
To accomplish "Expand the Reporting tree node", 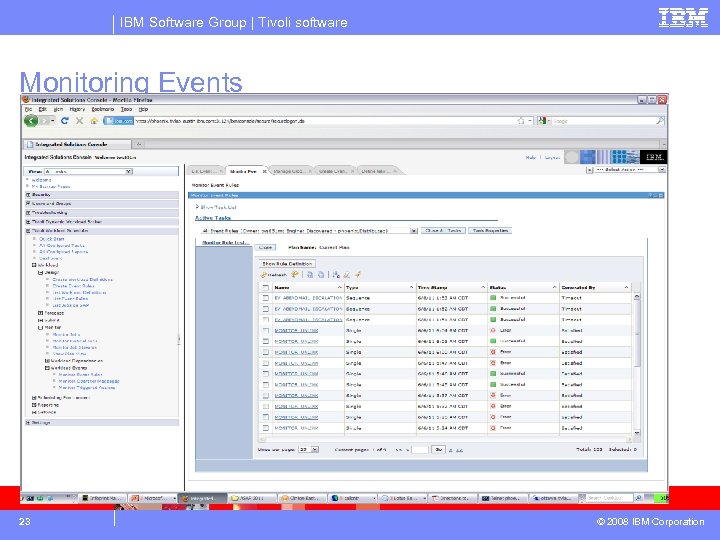I will [x=34, y=405].
